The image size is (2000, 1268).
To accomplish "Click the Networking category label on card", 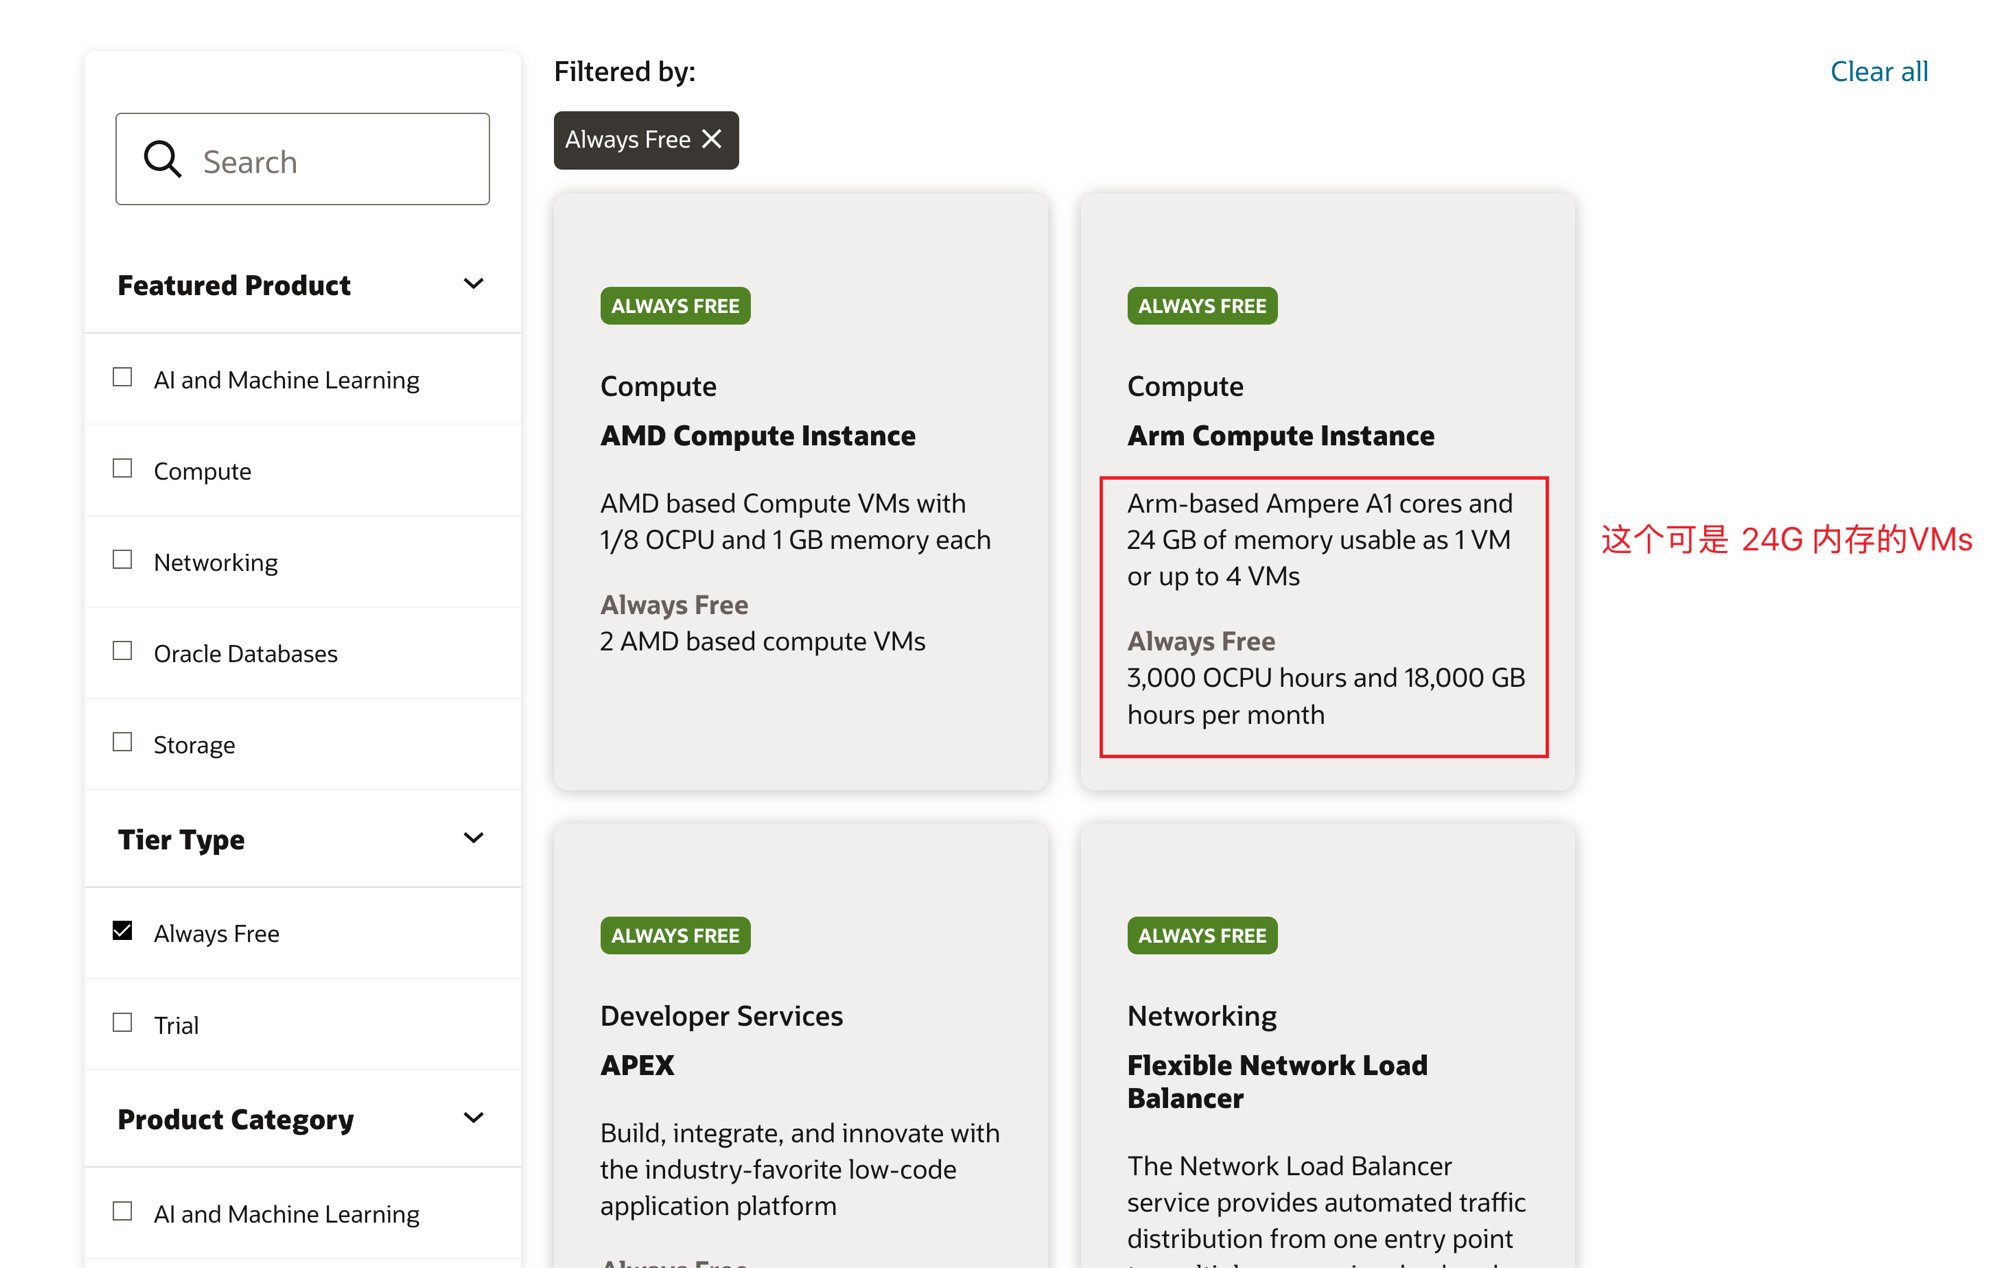I will 1202,1017.
